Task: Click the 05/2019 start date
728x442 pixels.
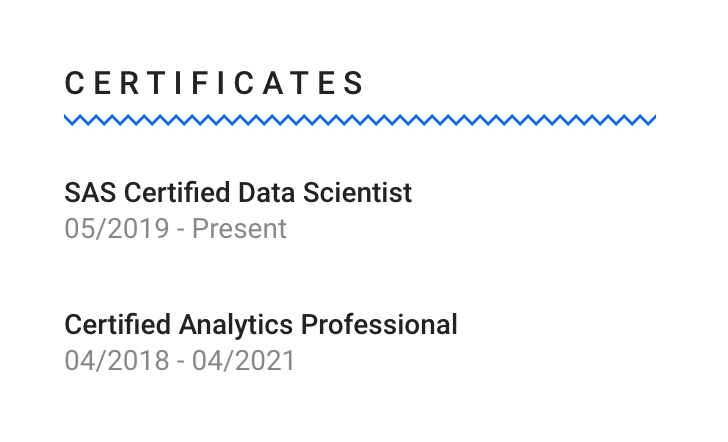Action: [x=117, y=228]
